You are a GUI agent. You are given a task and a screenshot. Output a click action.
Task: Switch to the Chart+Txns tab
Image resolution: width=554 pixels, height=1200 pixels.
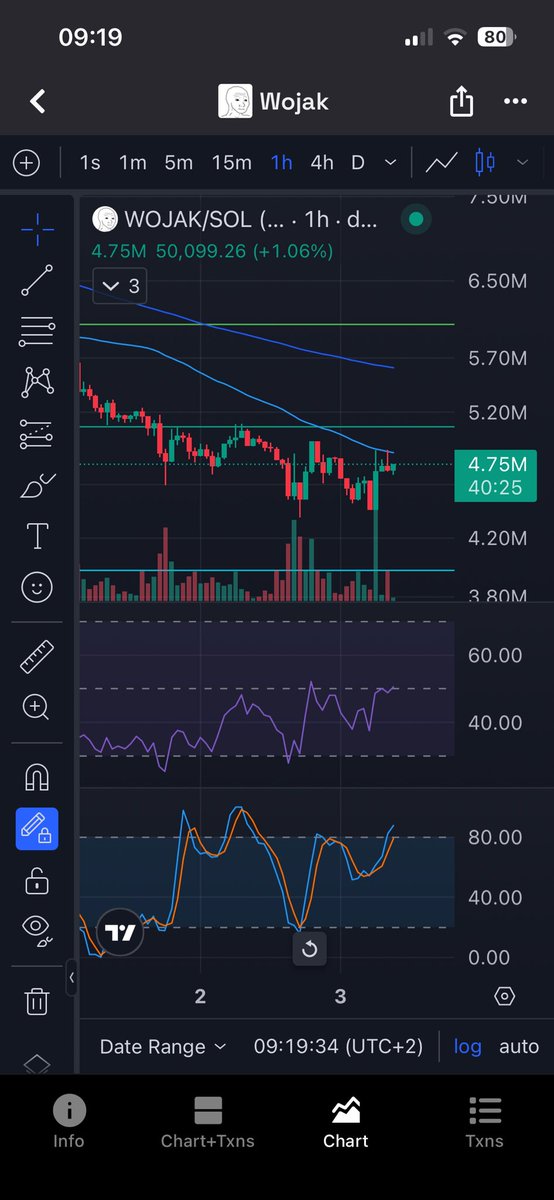tap(208, 1120)
